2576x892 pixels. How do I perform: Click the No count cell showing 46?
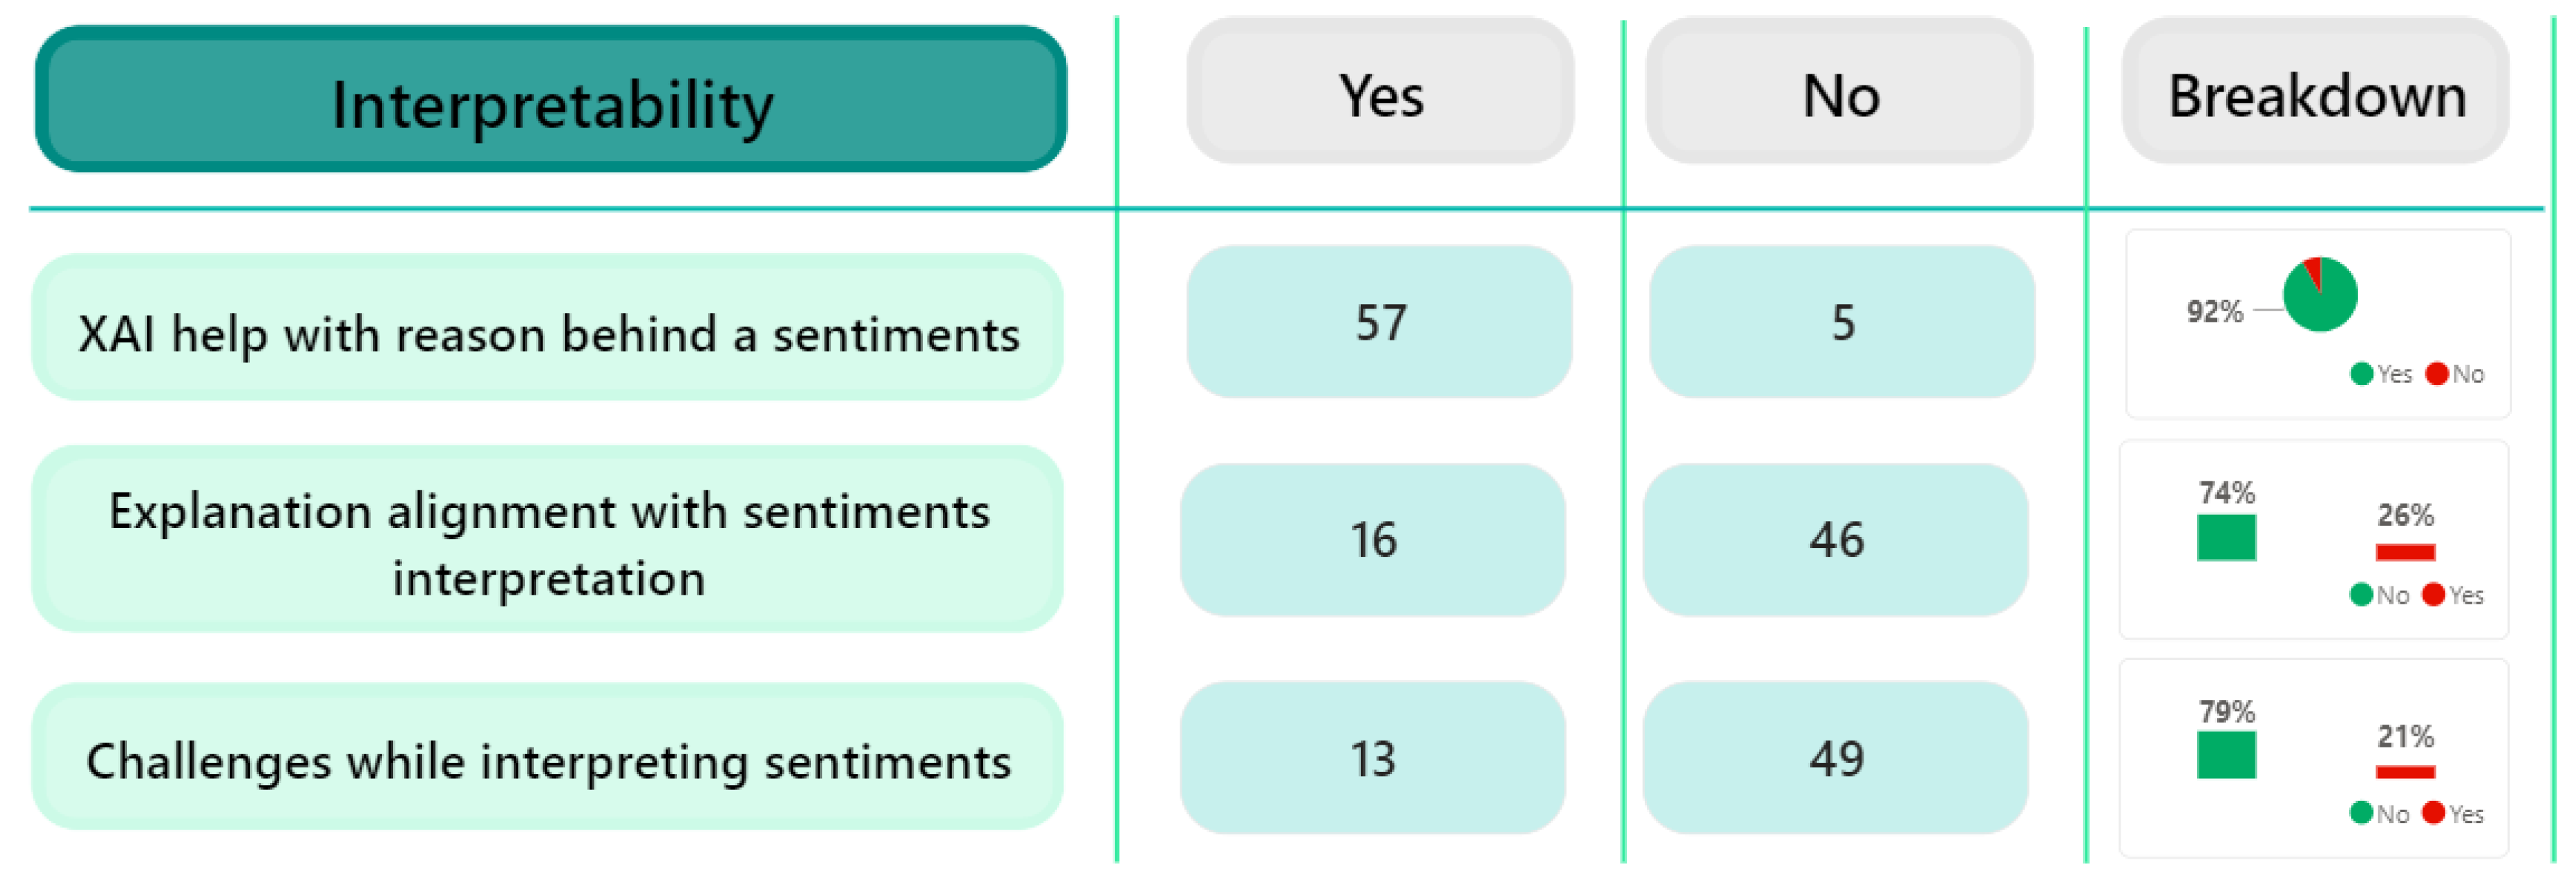click(x=1836, y=540)
